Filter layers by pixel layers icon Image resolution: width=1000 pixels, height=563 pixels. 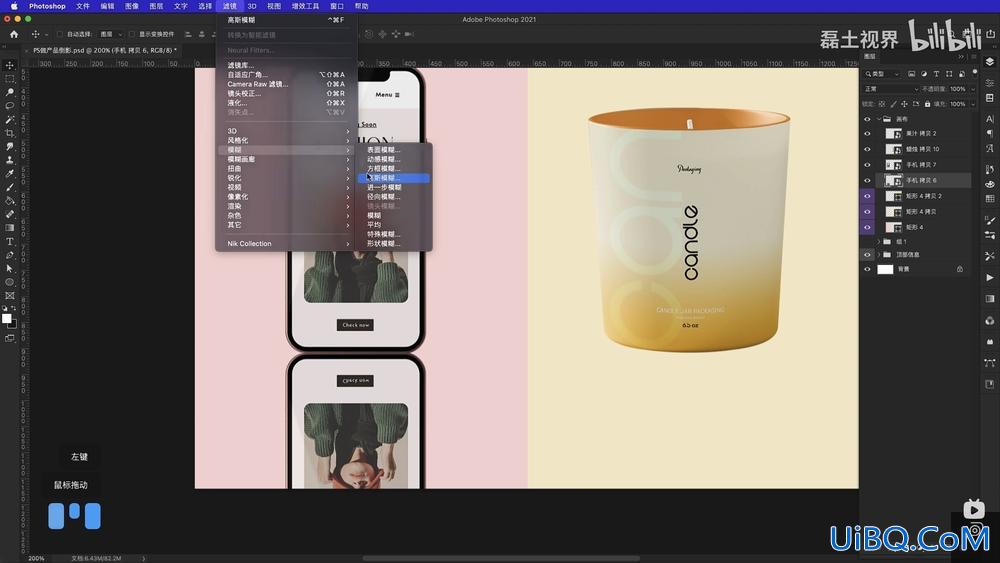(x=911, y=74)
